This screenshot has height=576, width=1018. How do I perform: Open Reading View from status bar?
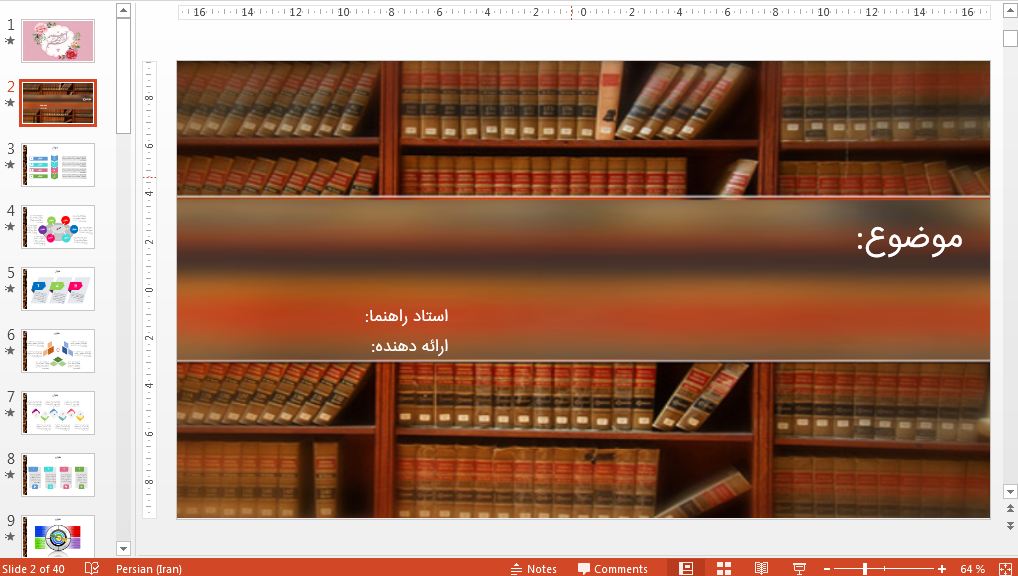tap(760, 568)
